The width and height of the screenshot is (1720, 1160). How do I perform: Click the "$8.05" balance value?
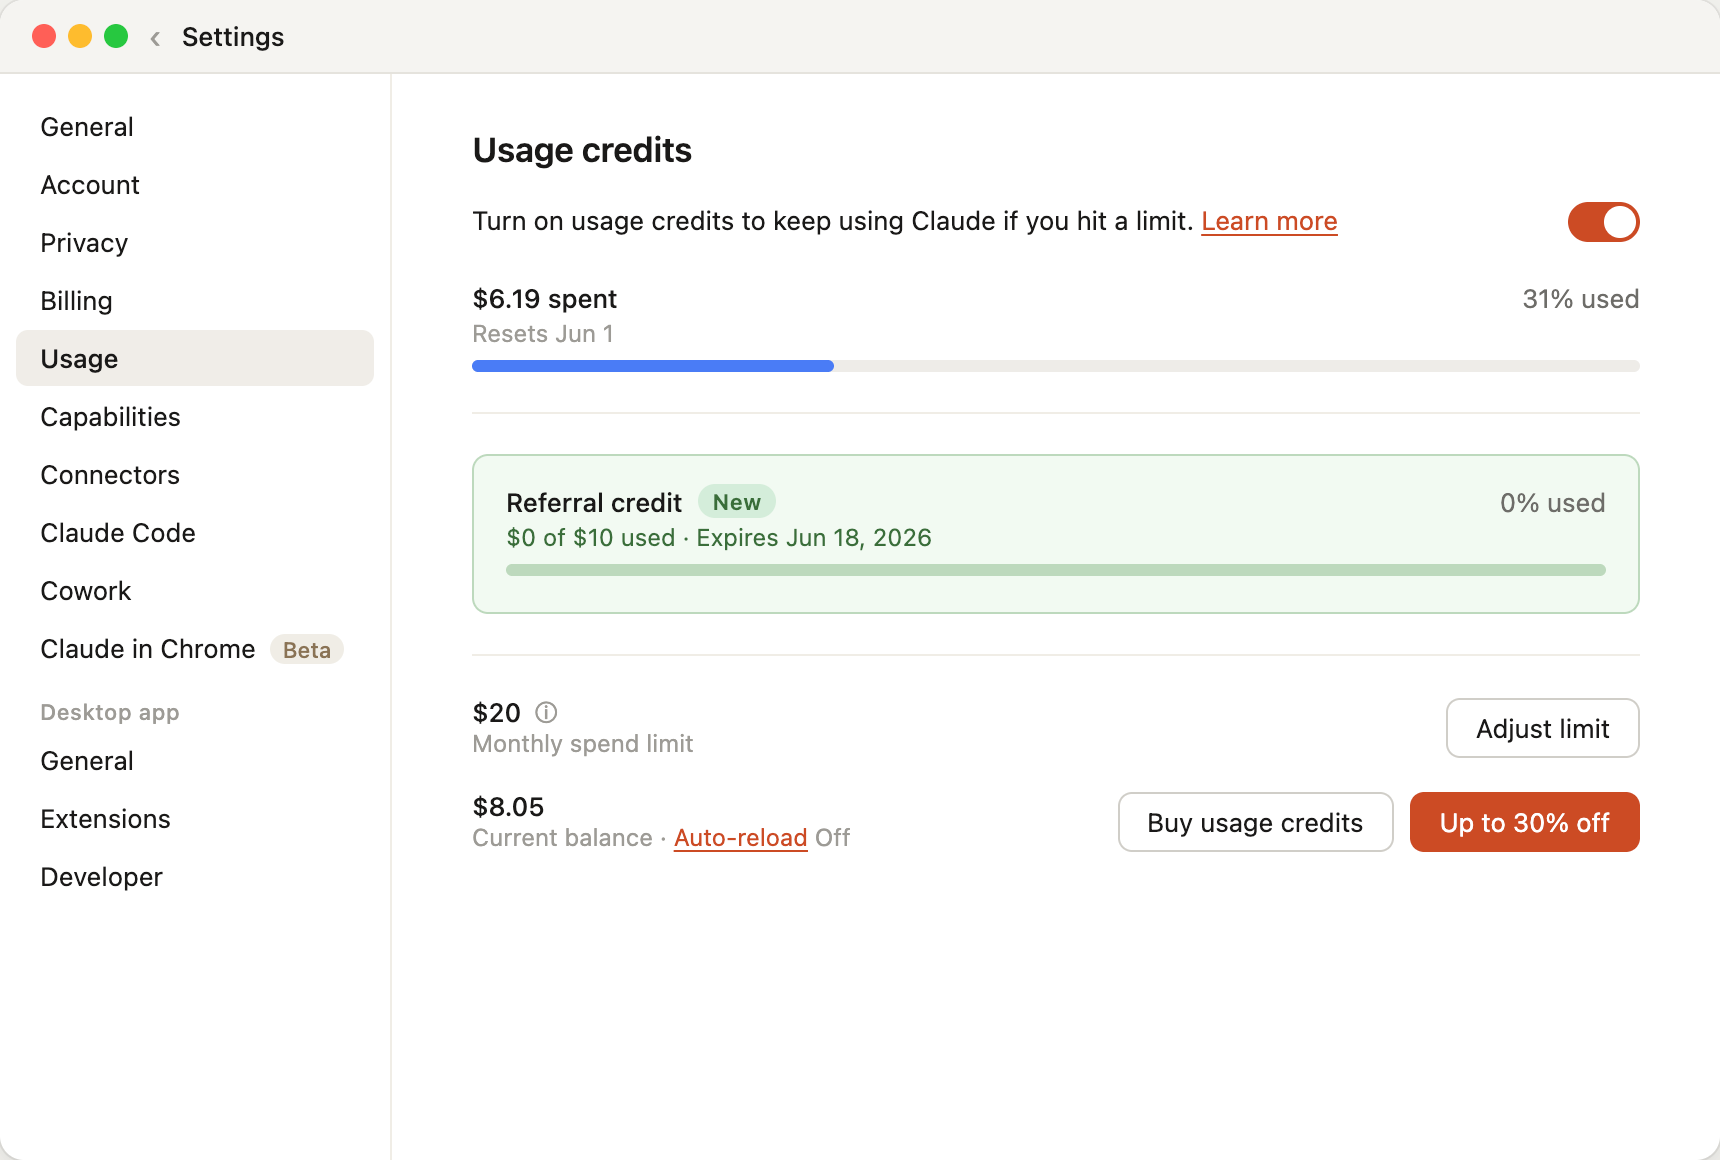point(508,807)
